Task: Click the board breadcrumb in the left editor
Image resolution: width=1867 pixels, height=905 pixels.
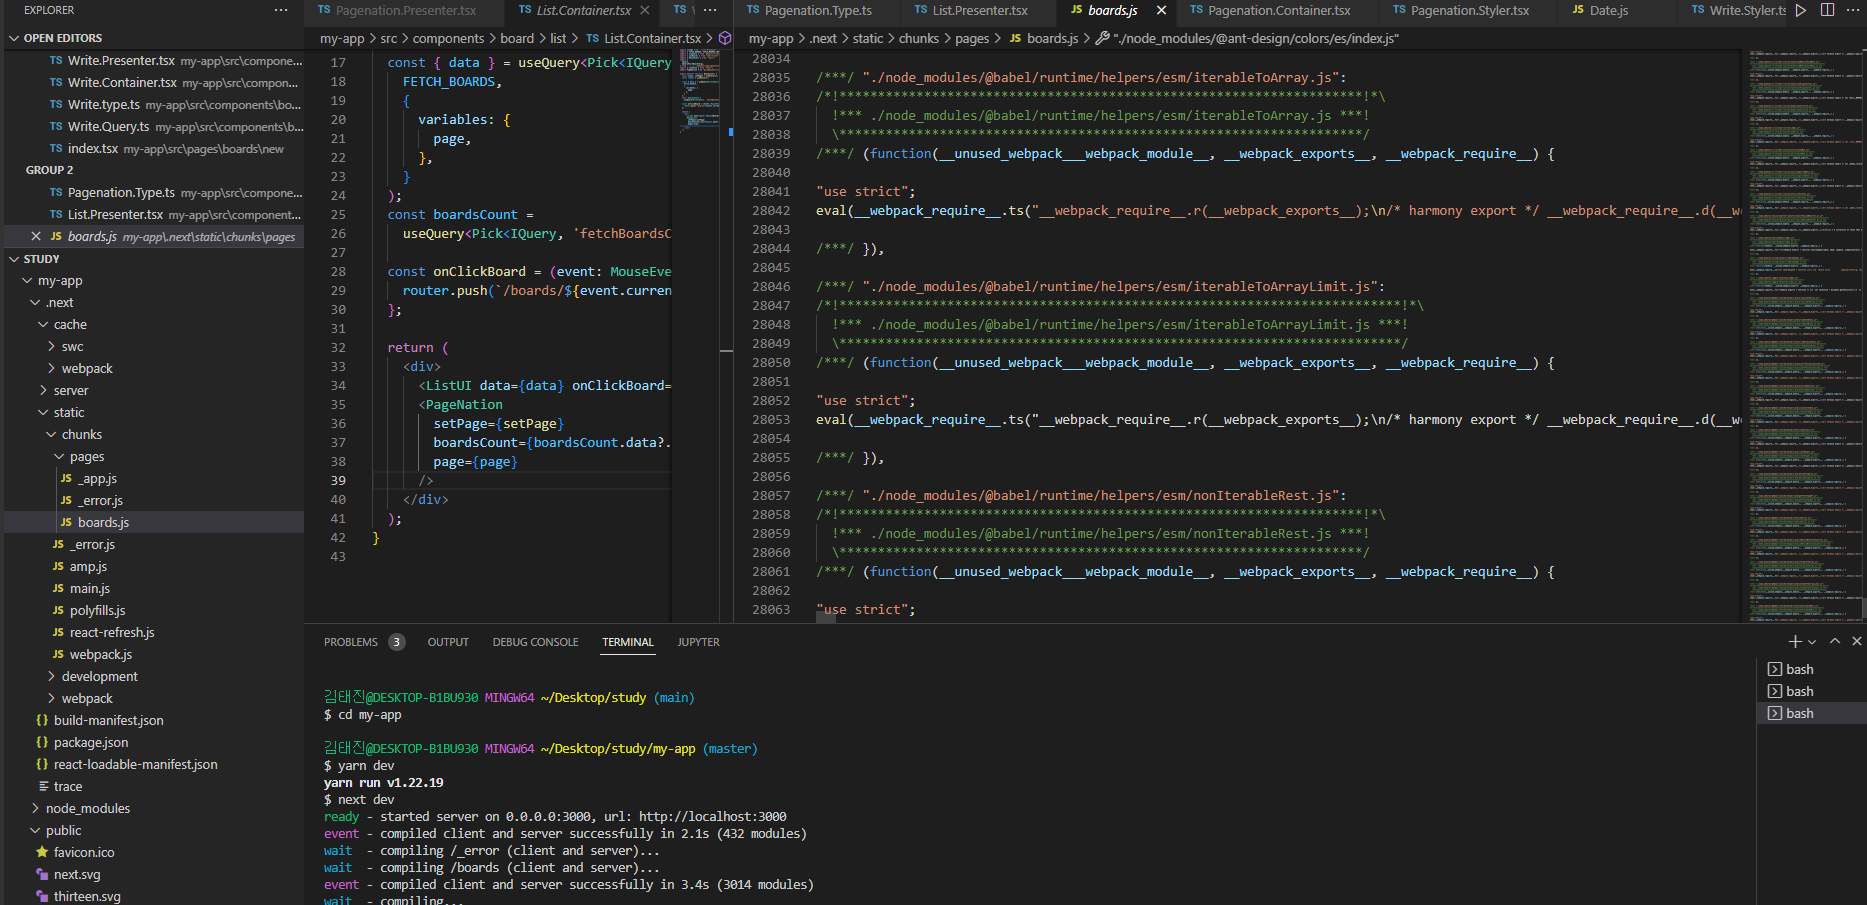Action: coord(517,38)
